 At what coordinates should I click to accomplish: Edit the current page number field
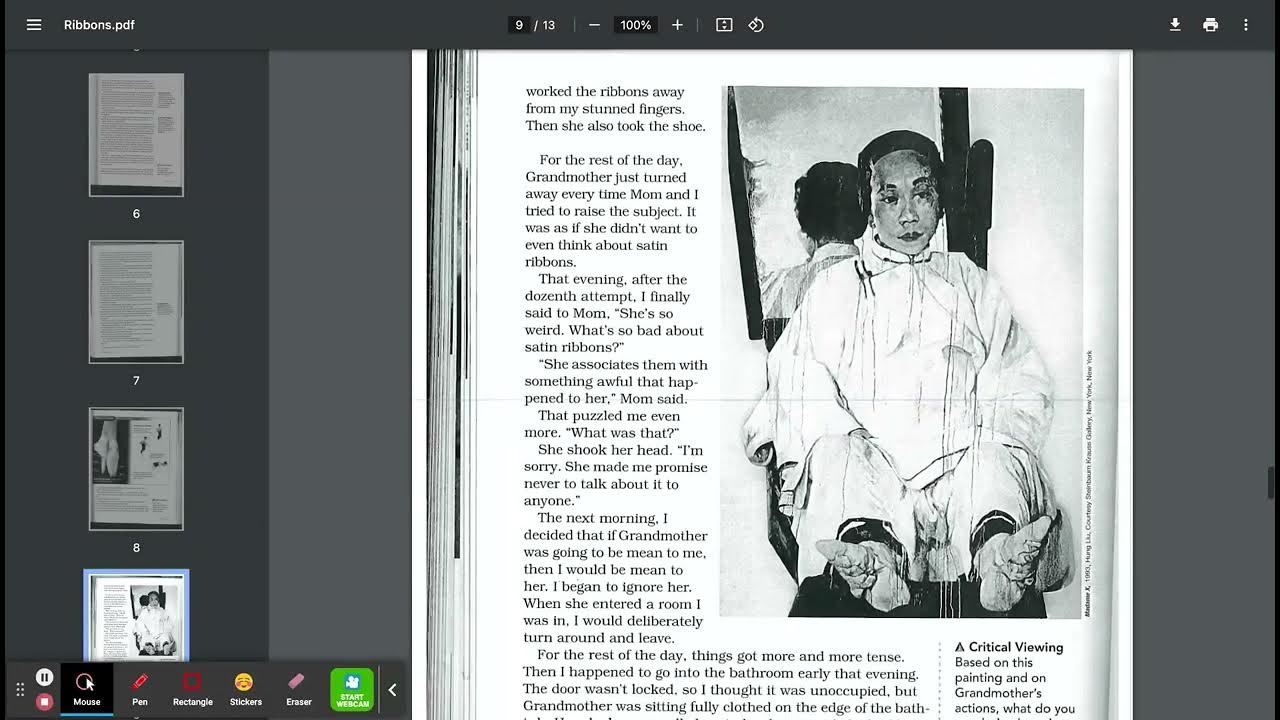tap(518, 25)
